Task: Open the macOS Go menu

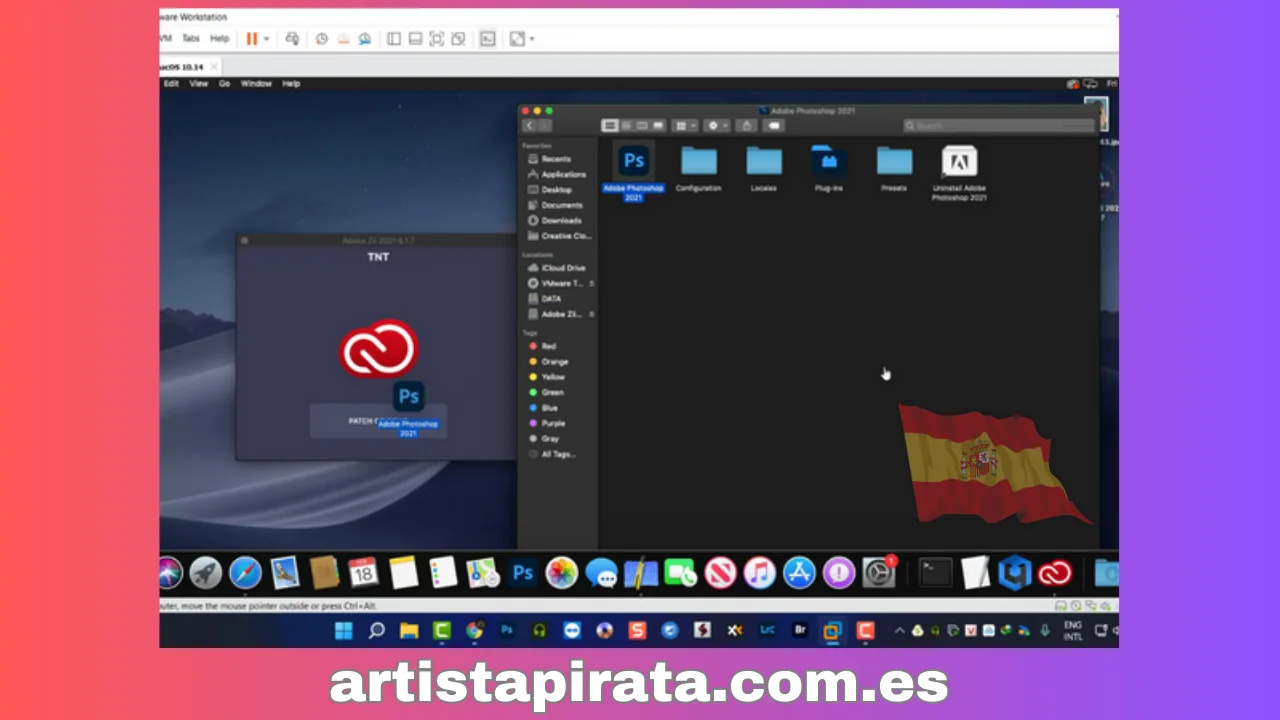Action: (224, 84)
